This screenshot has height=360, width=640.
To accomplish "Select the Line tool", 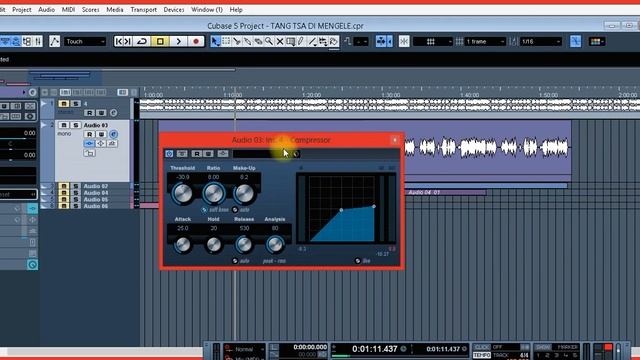I will (312, 41).
